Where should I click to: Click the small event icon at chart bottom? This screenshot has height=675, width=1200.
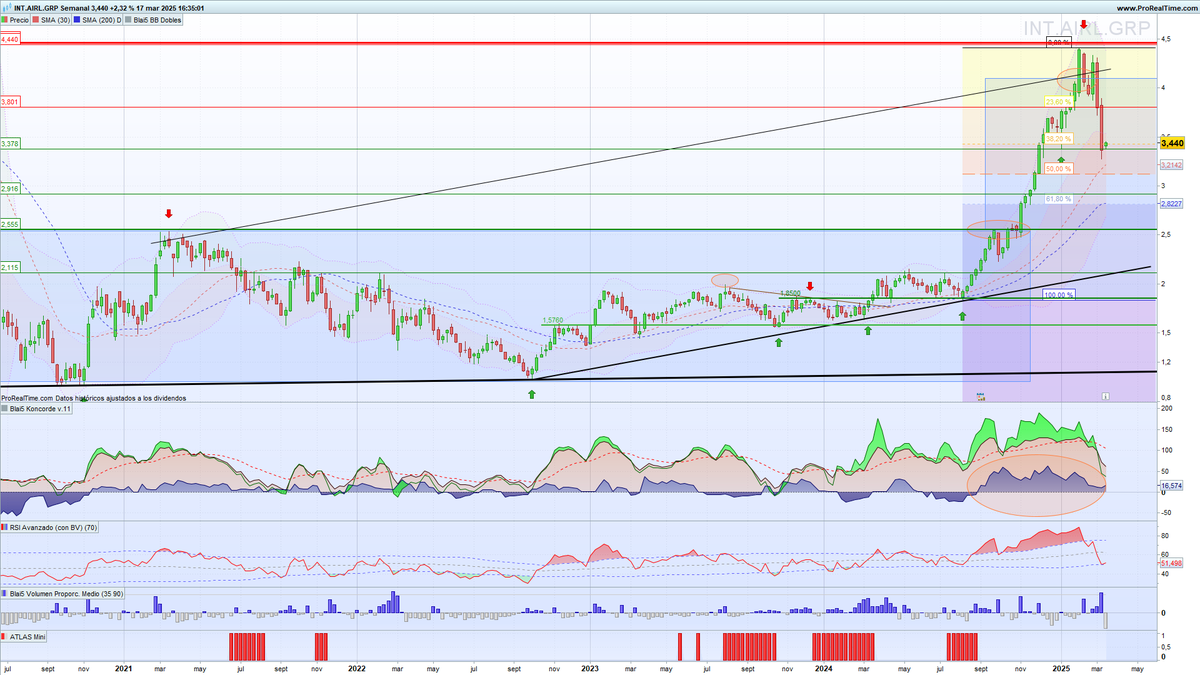[980, 396]
